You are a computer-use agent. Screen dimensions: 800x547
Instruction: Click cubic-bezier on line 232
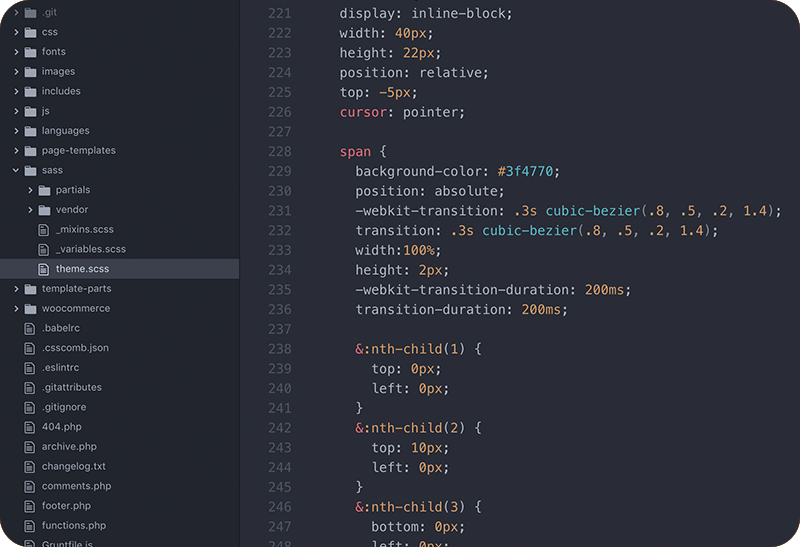pos(530,231)
